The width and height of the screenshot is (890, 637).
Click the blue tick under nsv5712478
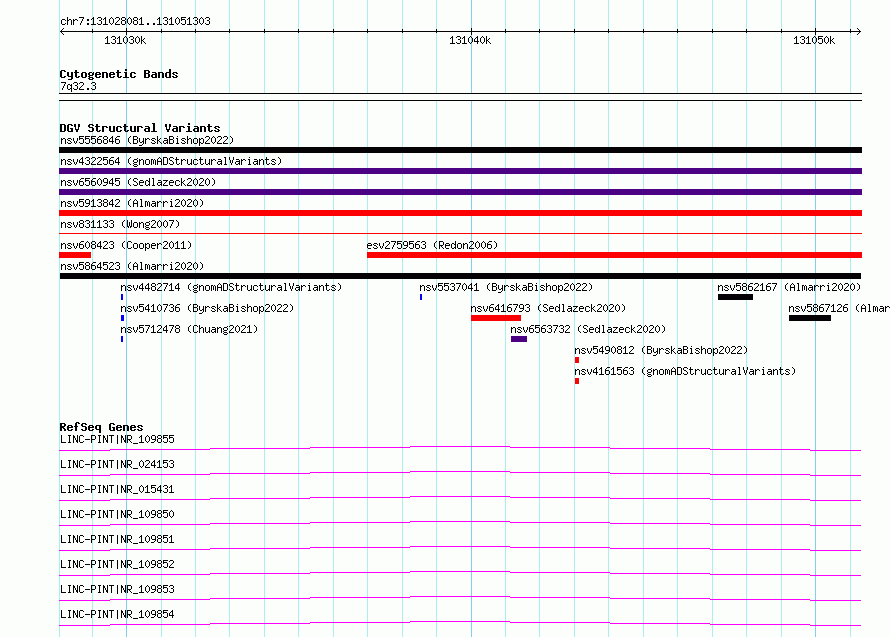click(x=122, y=339)
